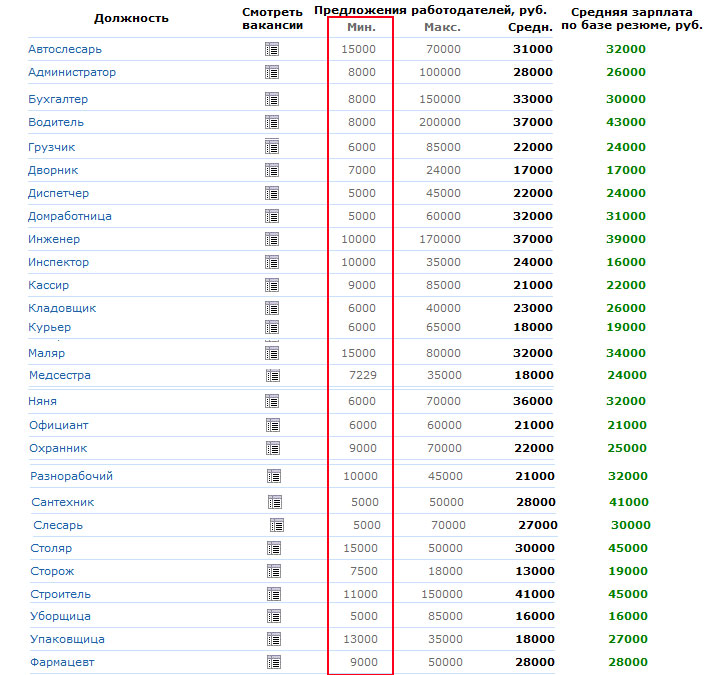Click the vacancies icon for Инженер

pos(271,240)
